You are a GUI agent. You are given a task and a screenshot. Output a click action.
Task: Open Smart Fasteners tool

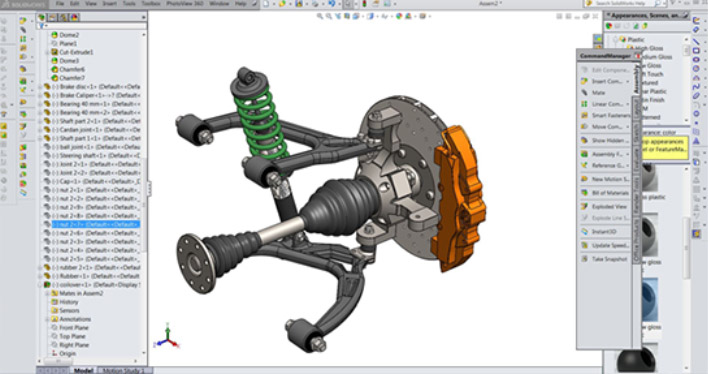(605, 115)
